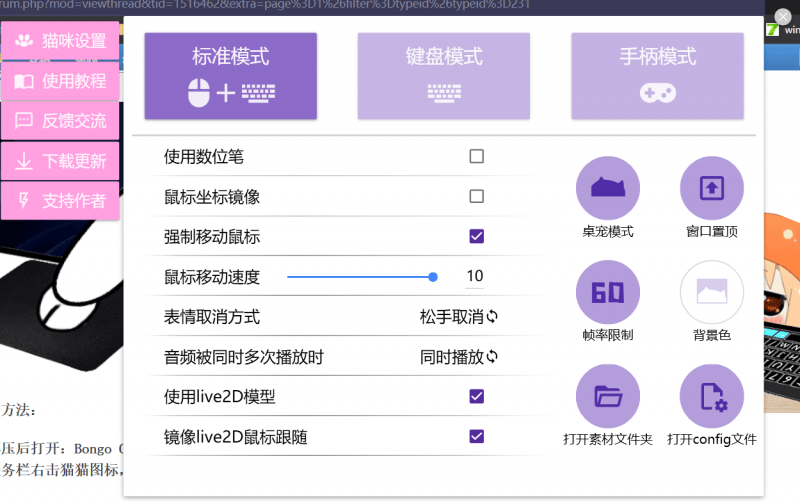Enable the 使用数位笔 checkbox
The width and height of the screenshot is (800, 504).
[x=477, y=156]
